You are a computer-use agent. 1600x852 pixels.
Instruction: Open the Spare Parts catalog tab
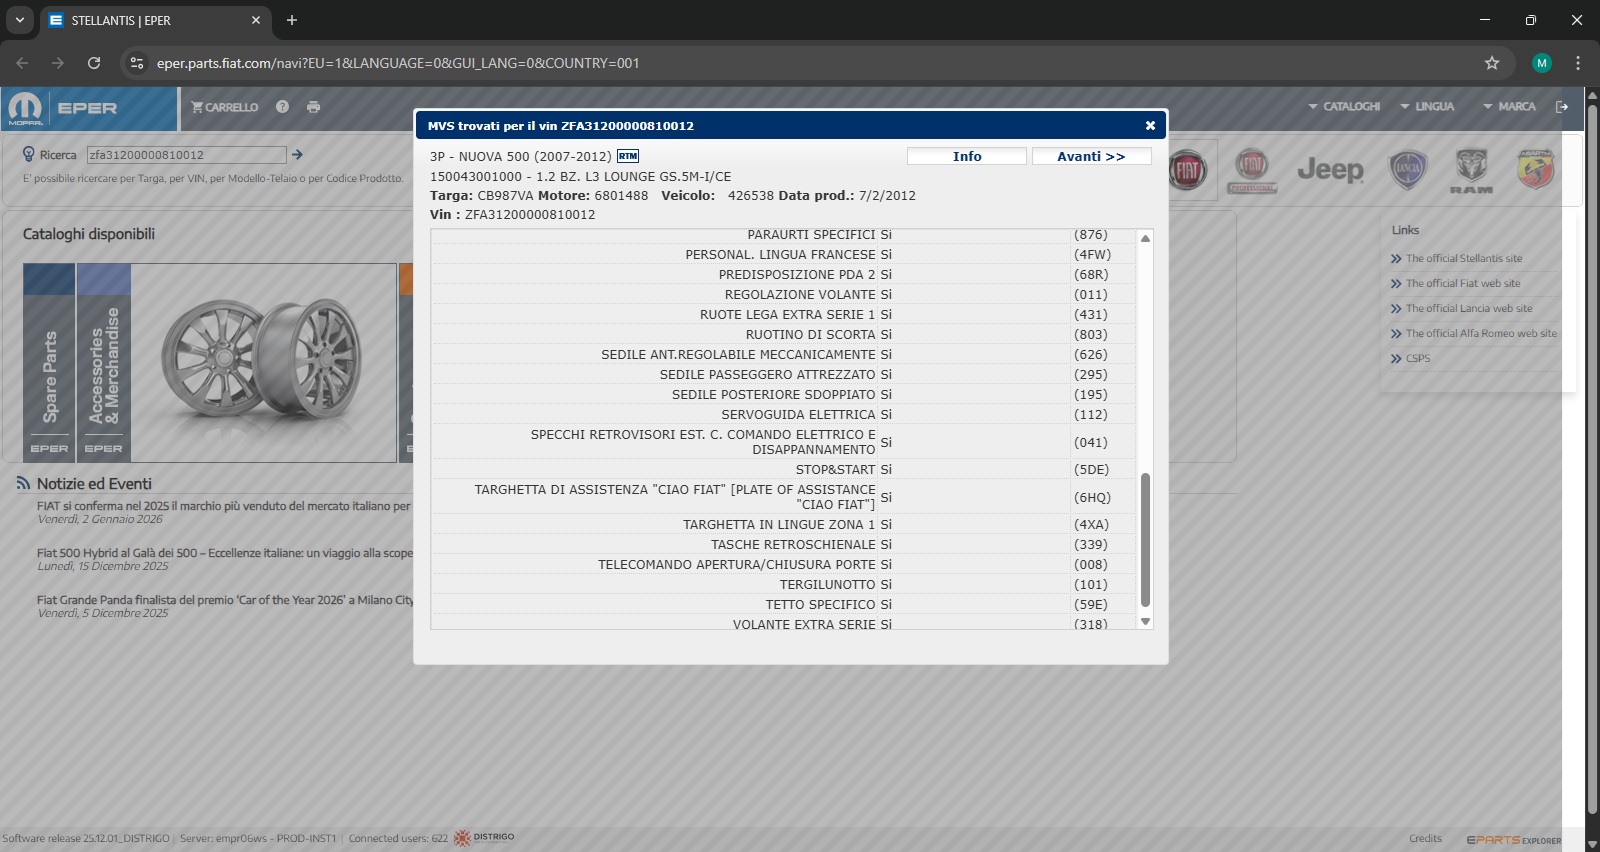coord(49,362)
